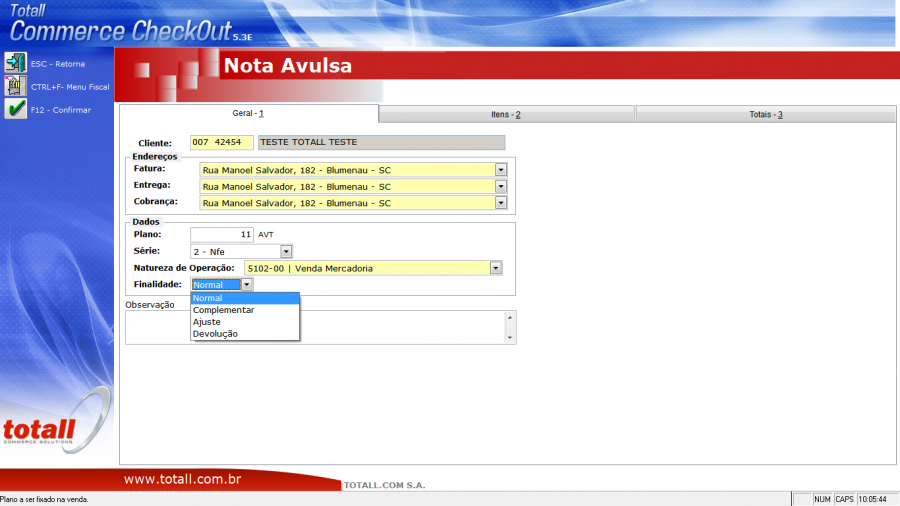Expand the Fatura address dropdown arrow
This screenshot has width=900, height=506.
point(501,170)
